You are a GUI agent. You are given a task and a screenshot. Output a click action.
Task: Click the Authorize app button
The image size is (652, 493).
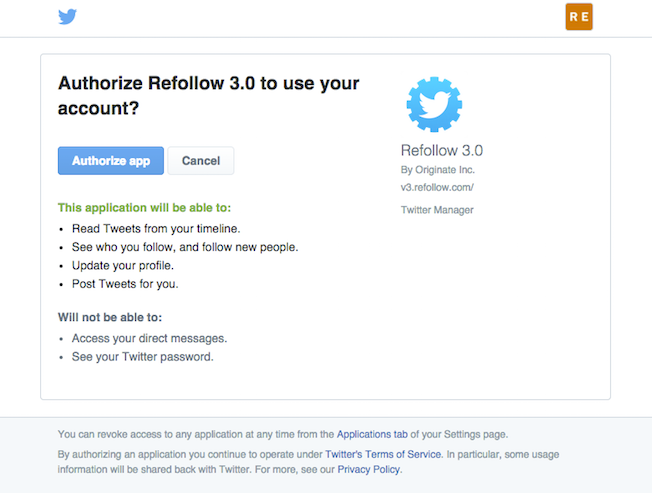(111, 160)
